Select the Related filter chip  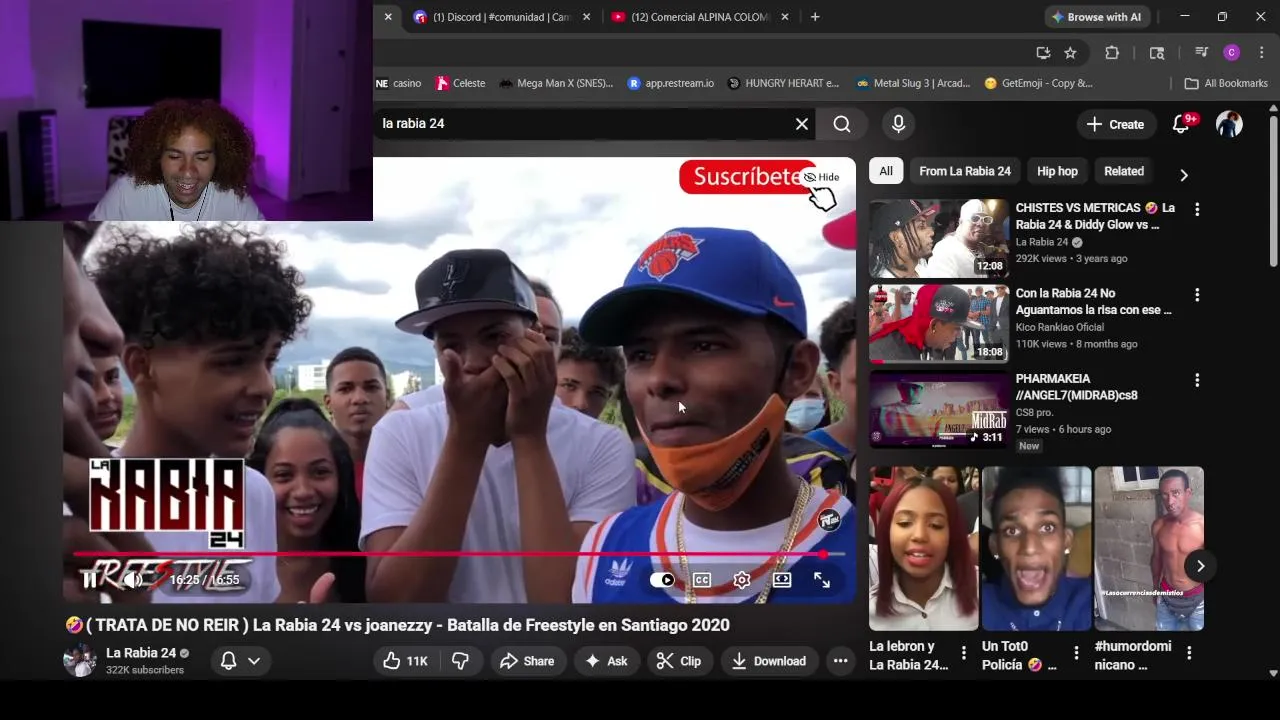[x=1124, y=171]
